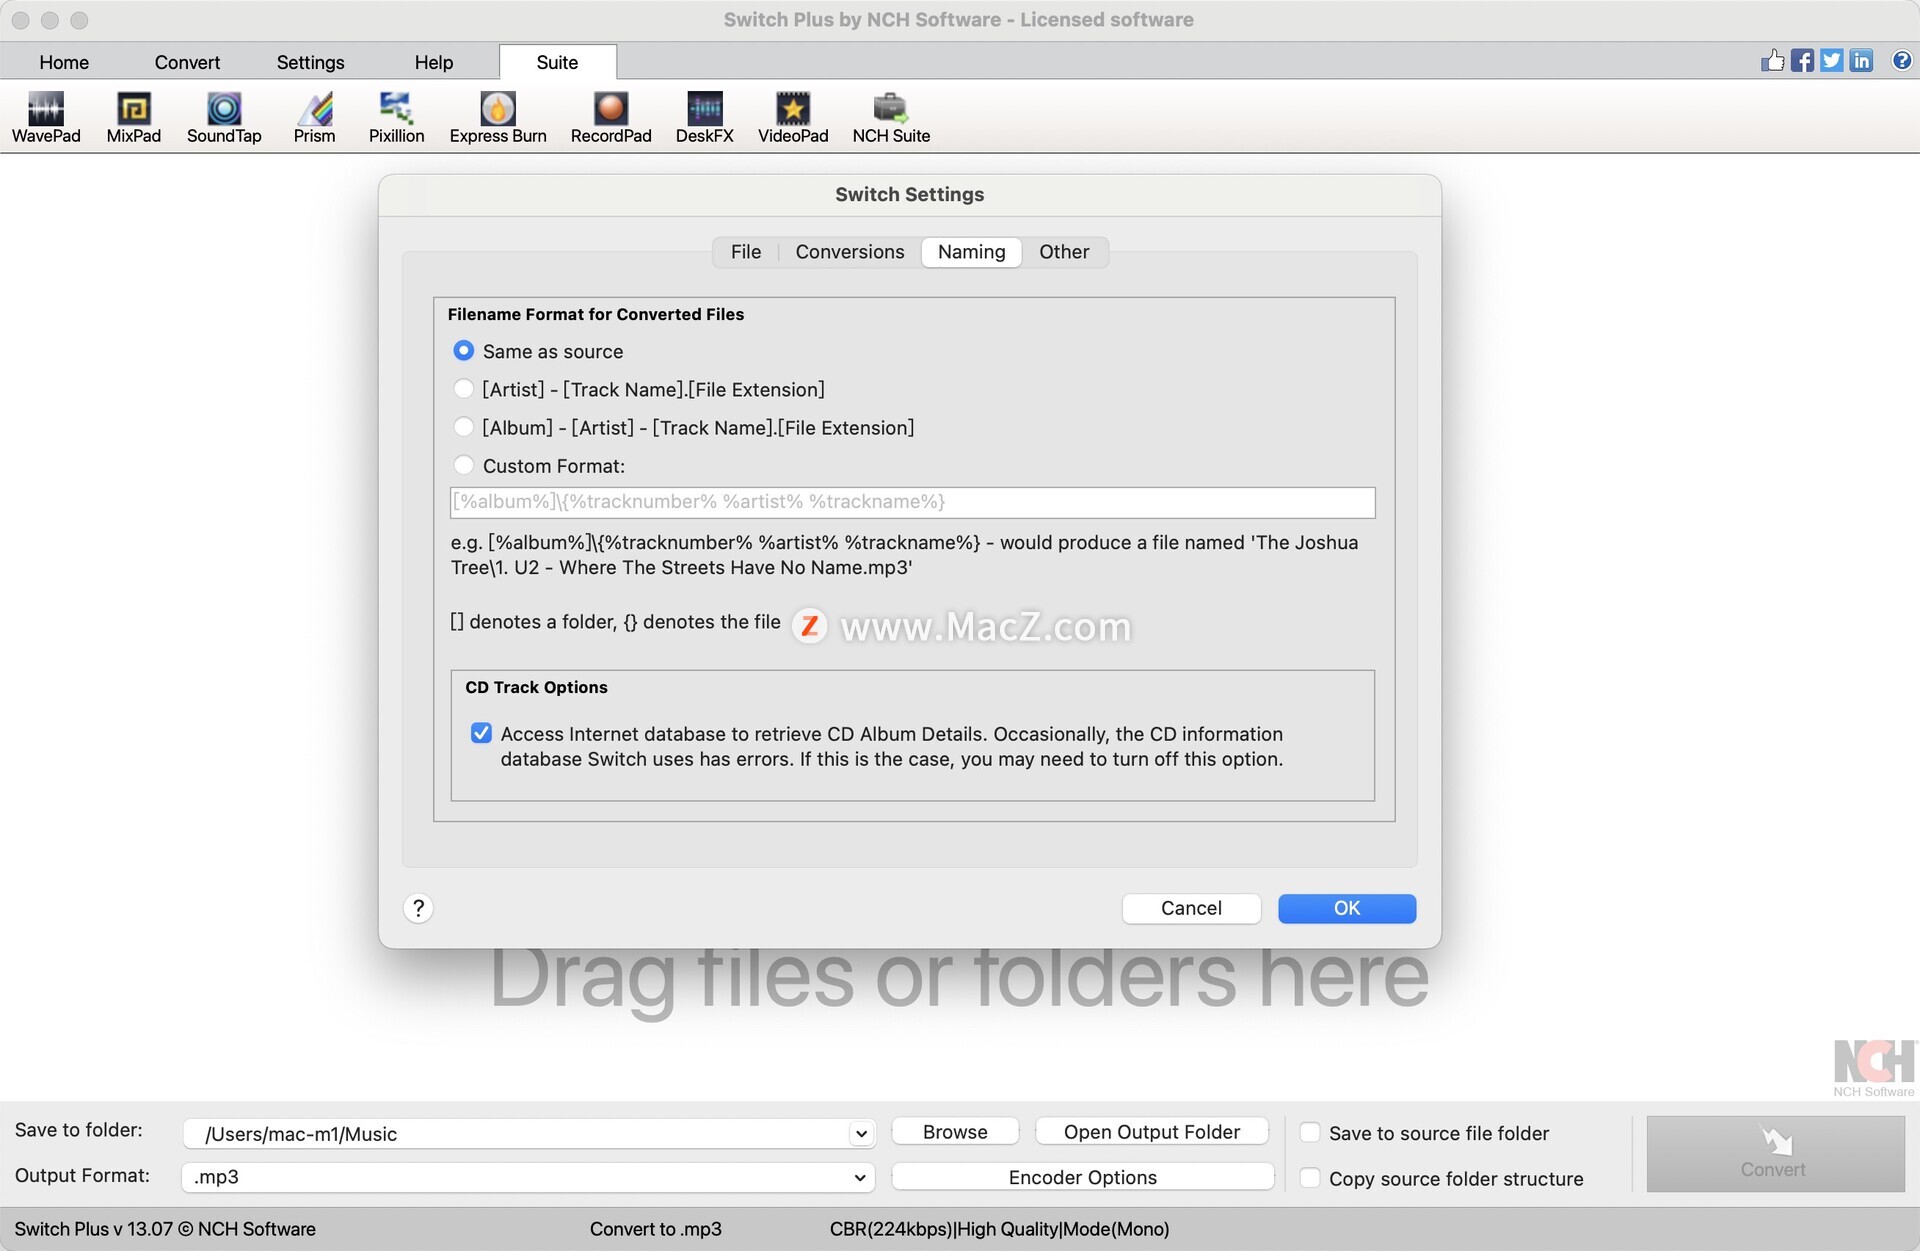
Task: Launch DeskFX audio effects icon
Action: coord(704,117)
